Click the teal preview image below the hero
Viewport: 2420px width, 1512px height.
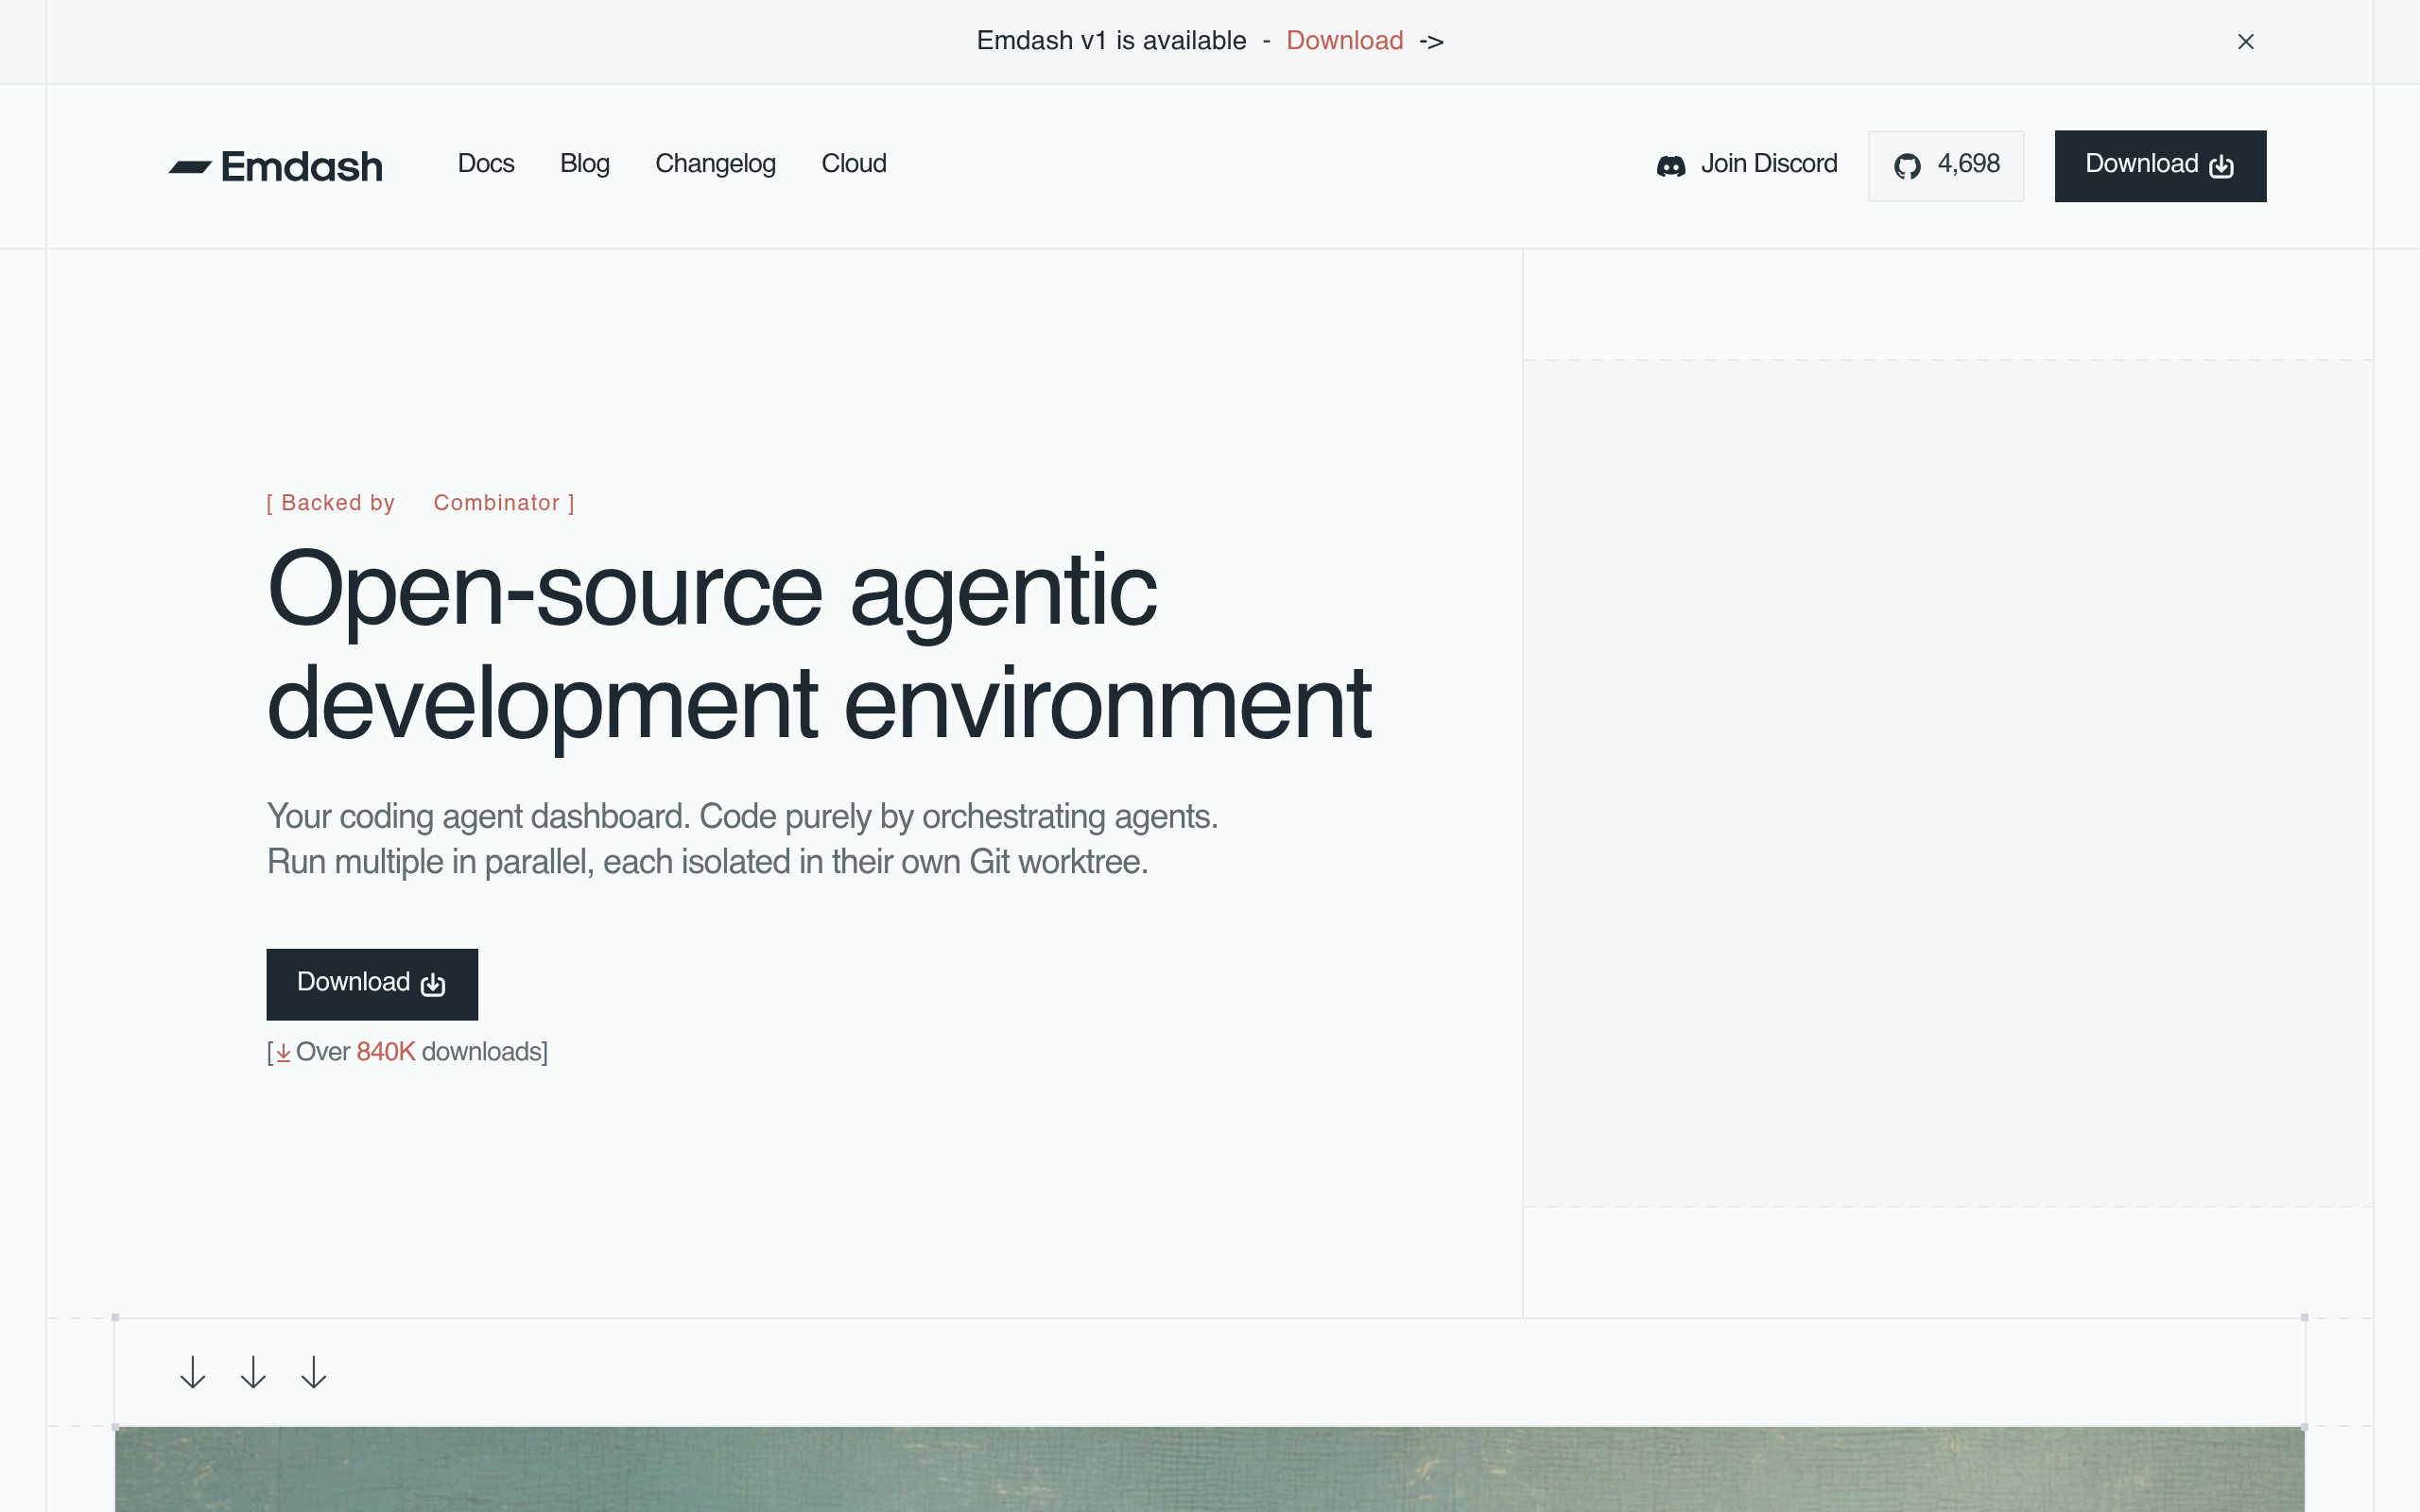pos(1210,1469)
